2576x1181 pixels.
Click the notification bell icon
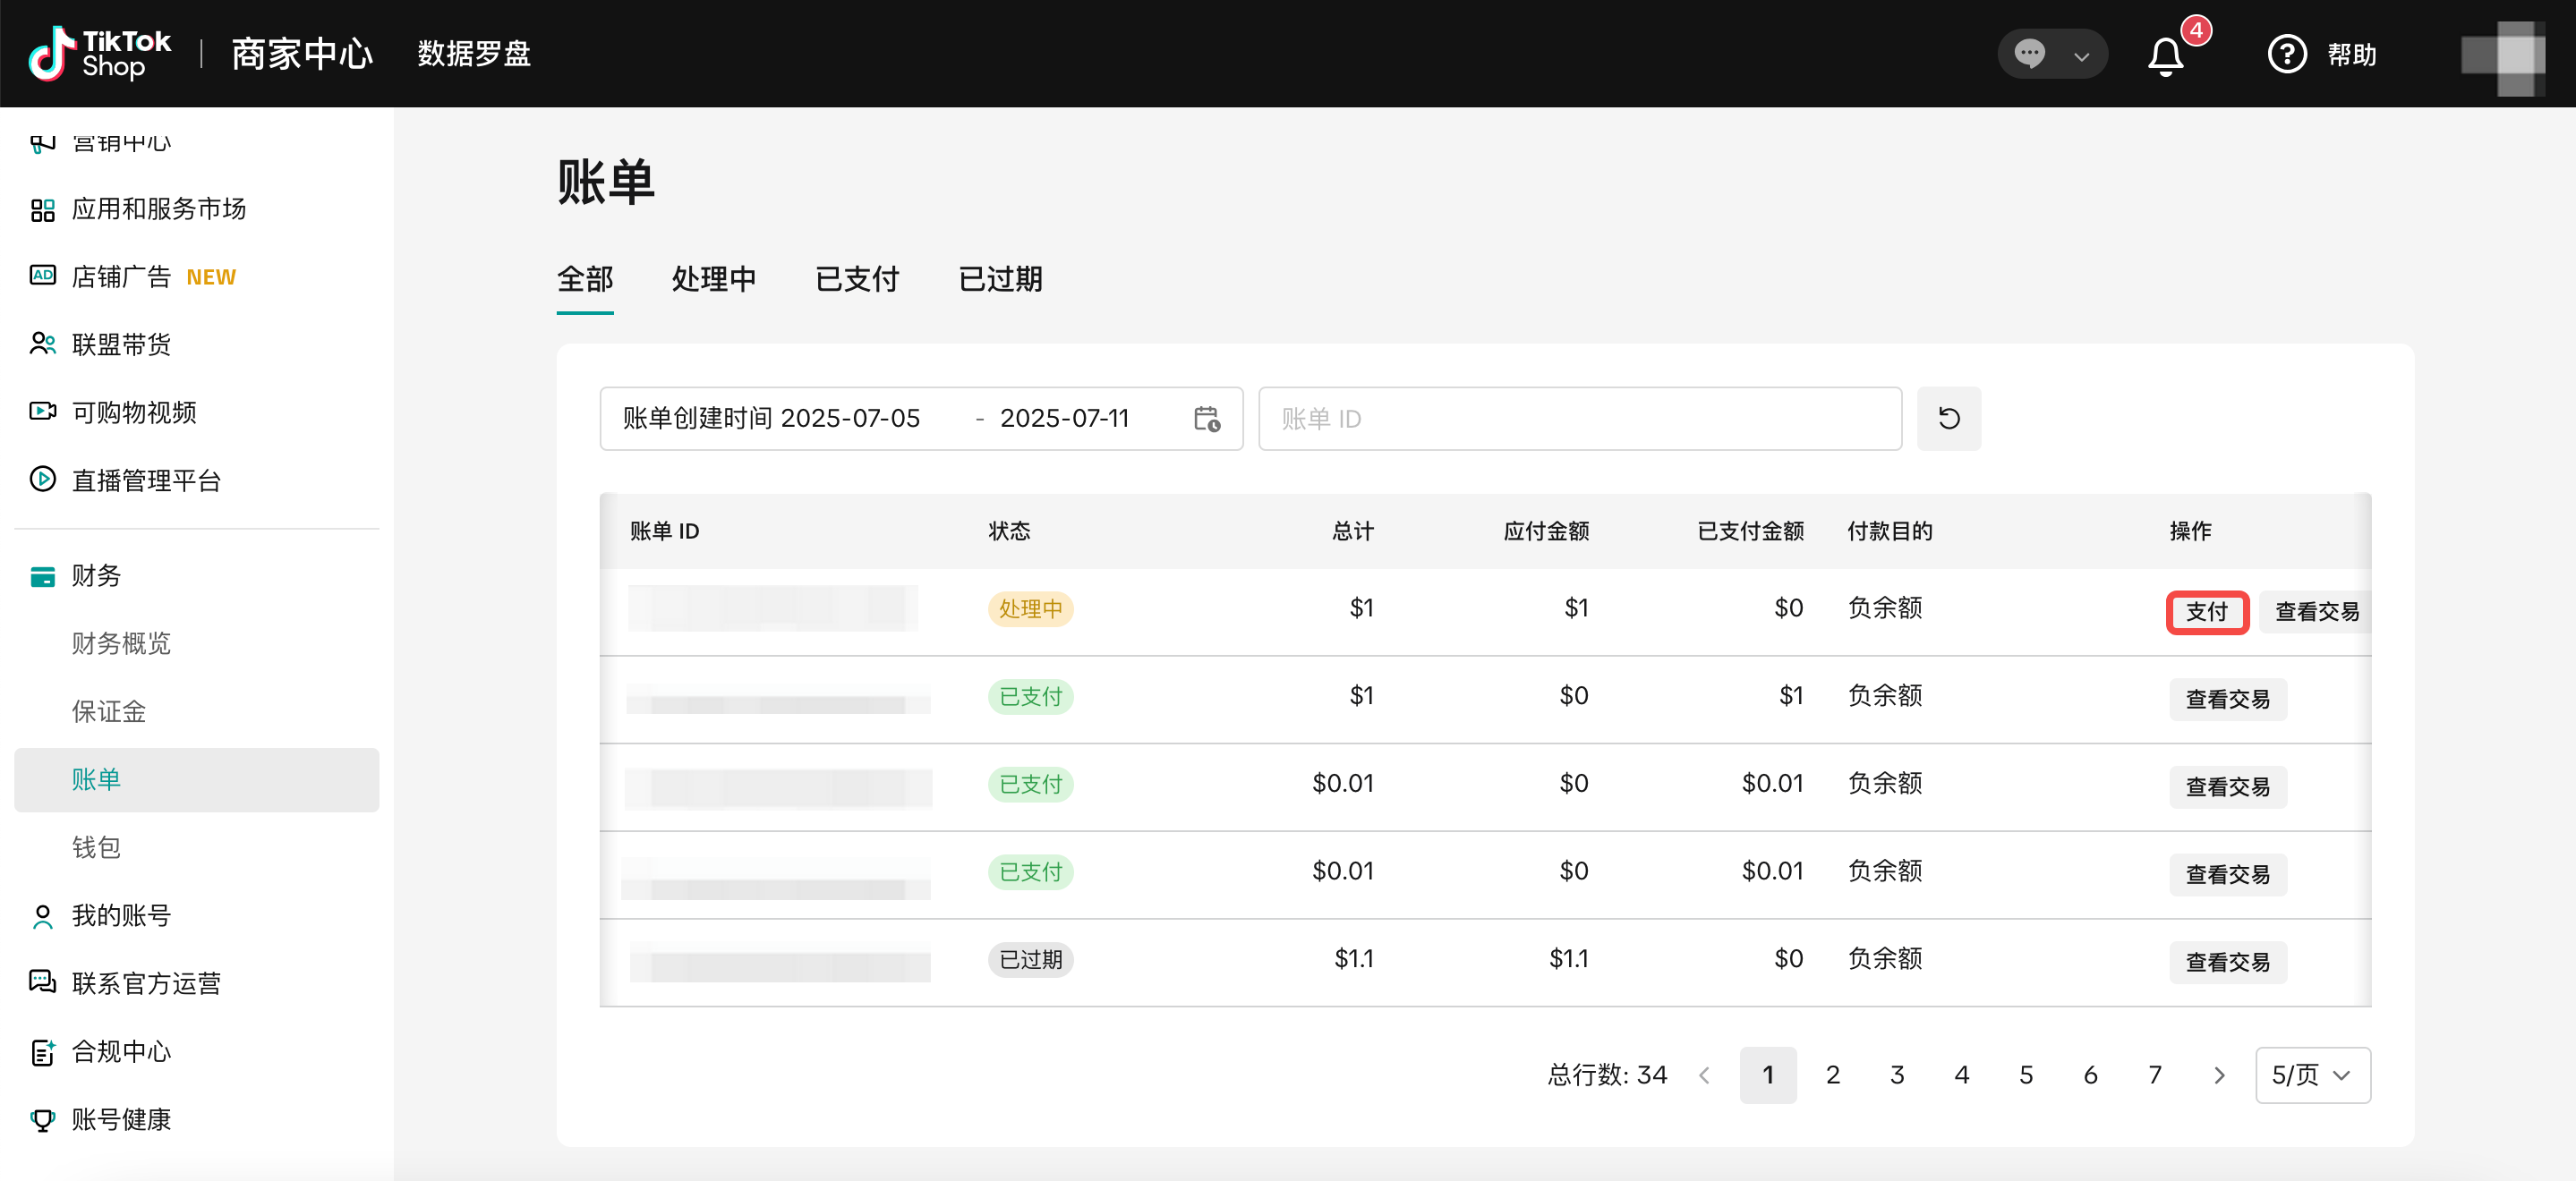tap(2165, 55)
